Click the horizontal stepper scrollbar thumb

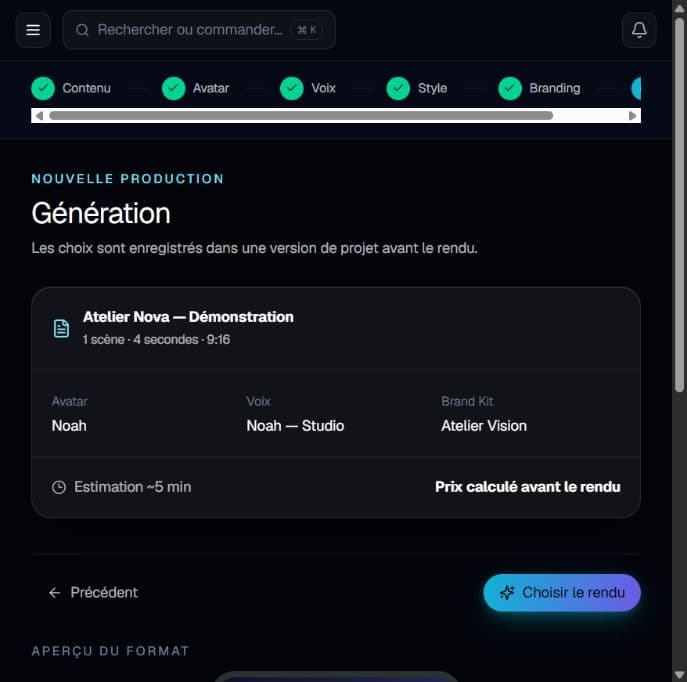pos(301,116)
